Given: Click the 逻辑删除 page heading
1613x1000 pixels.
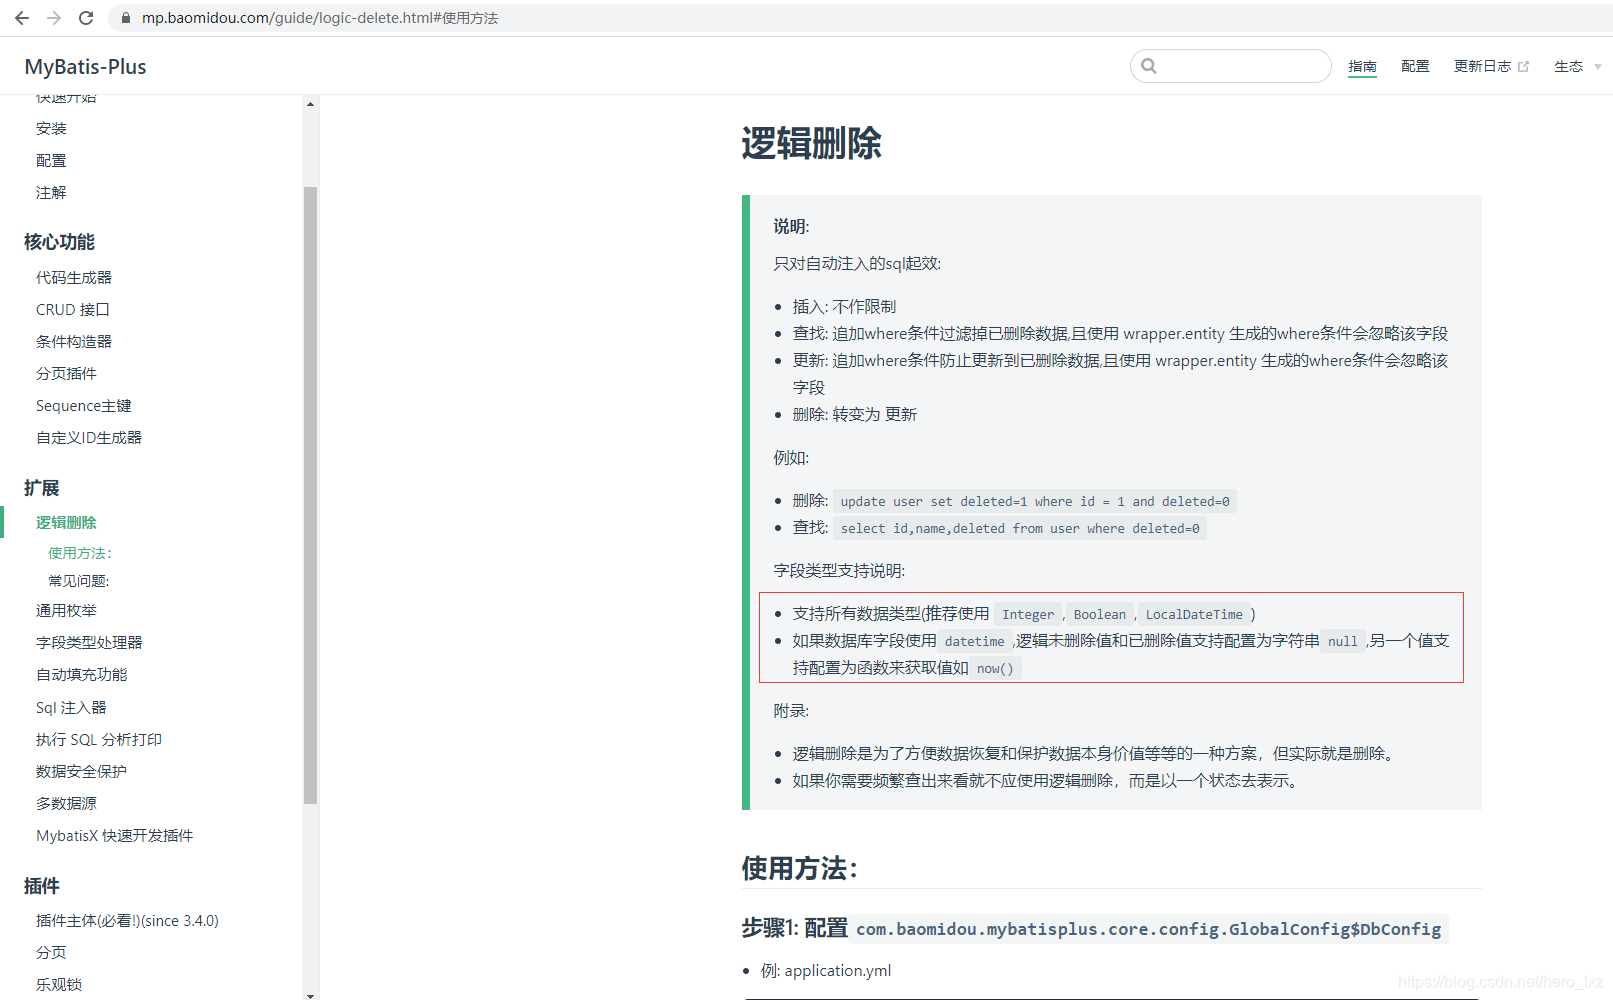Looking at the screenshot, I should 811,143.
